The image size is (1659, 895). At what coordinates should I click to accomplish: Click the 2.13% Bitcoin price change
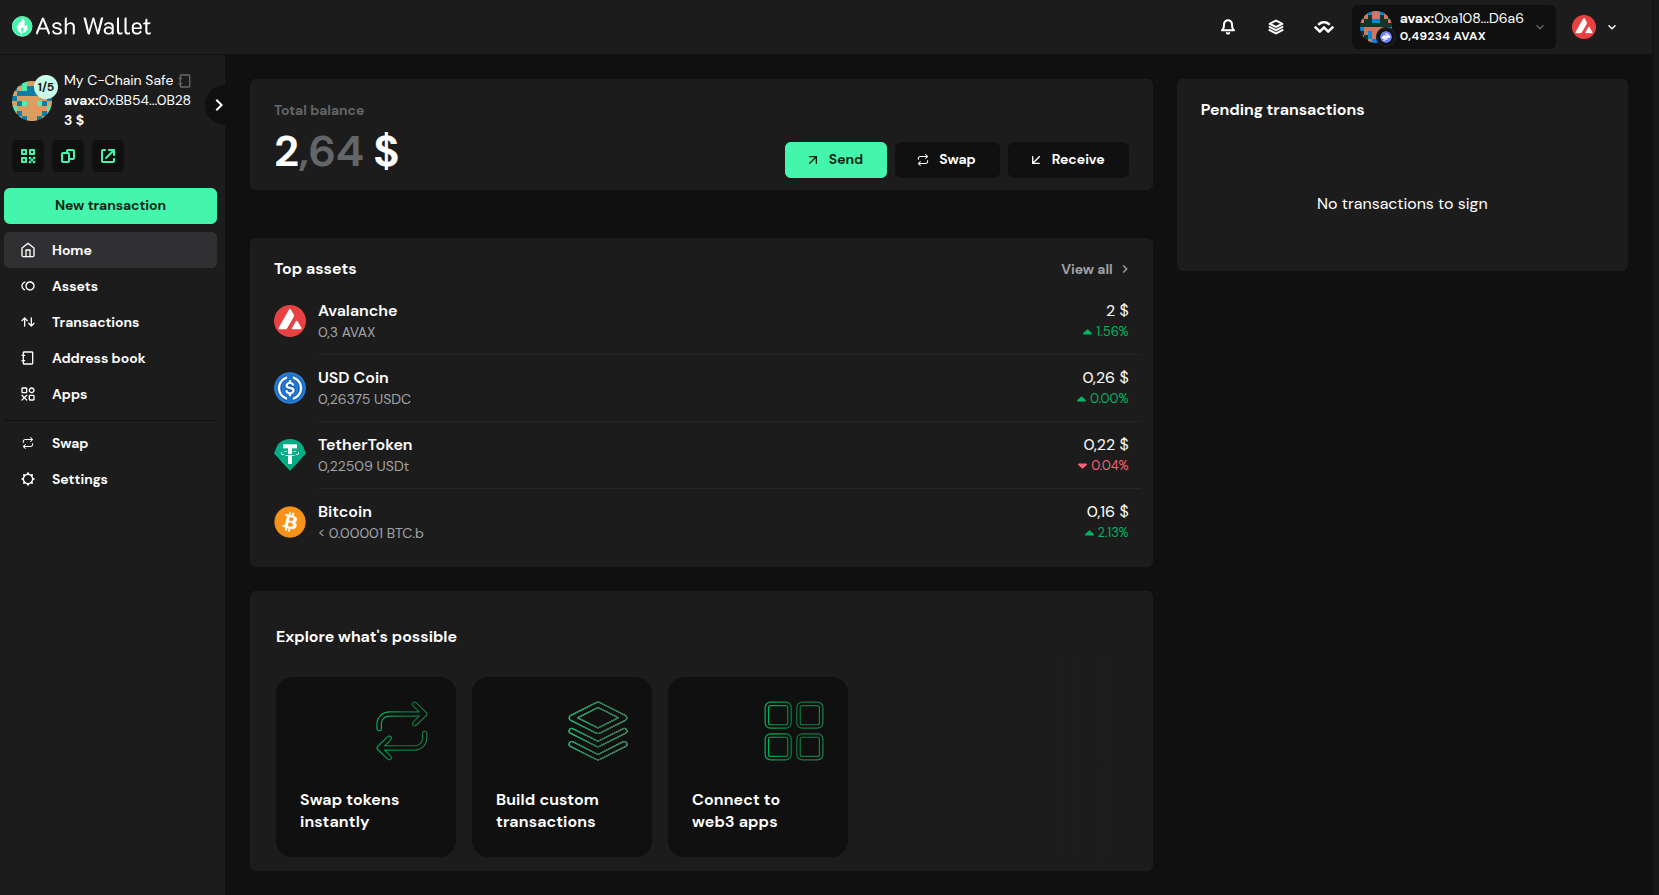(x=1107, y=533)
